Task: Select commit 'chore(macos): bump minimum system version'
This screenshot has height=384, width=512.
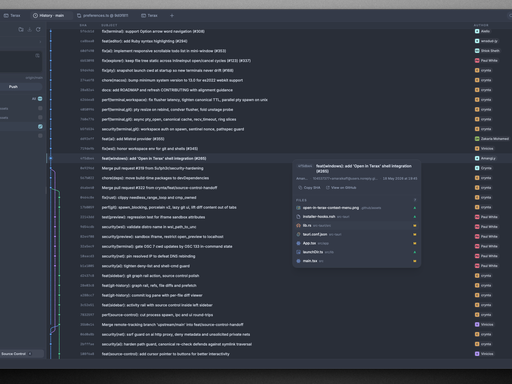Action: tap(279, 80)
